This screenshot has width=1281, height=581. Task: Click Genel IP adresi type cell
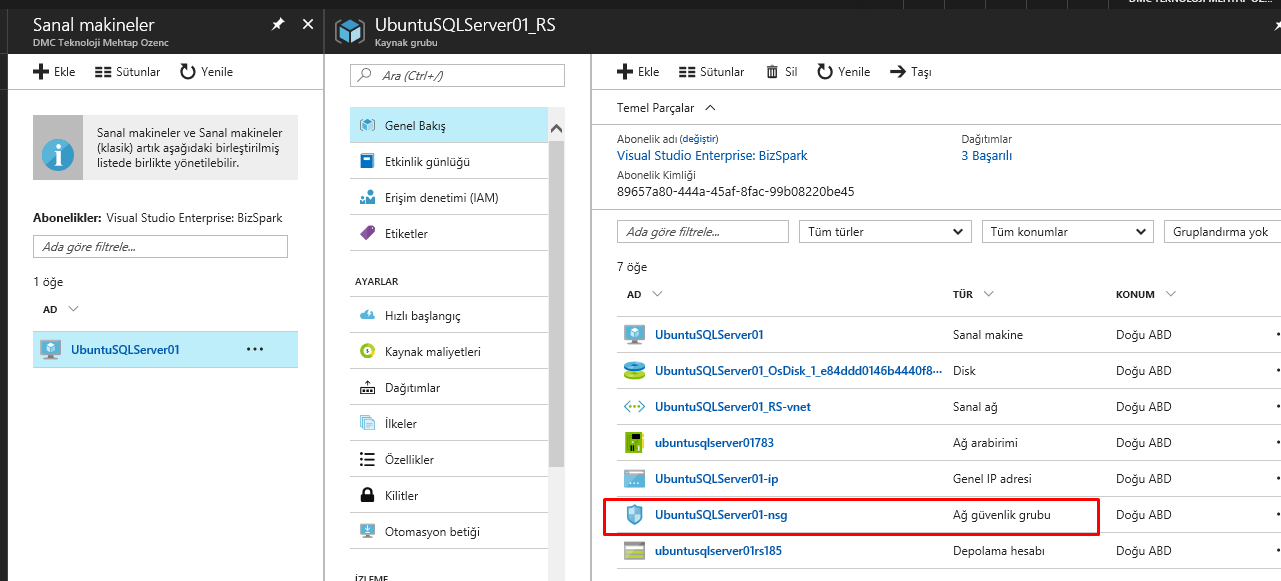tap(992, 479)
